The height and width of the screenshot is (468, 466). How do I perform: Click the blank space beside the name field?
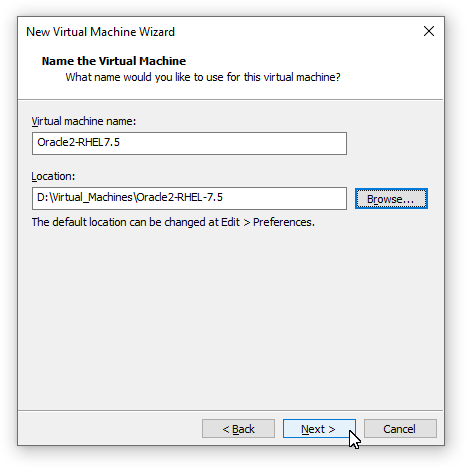tap(393, 143)
